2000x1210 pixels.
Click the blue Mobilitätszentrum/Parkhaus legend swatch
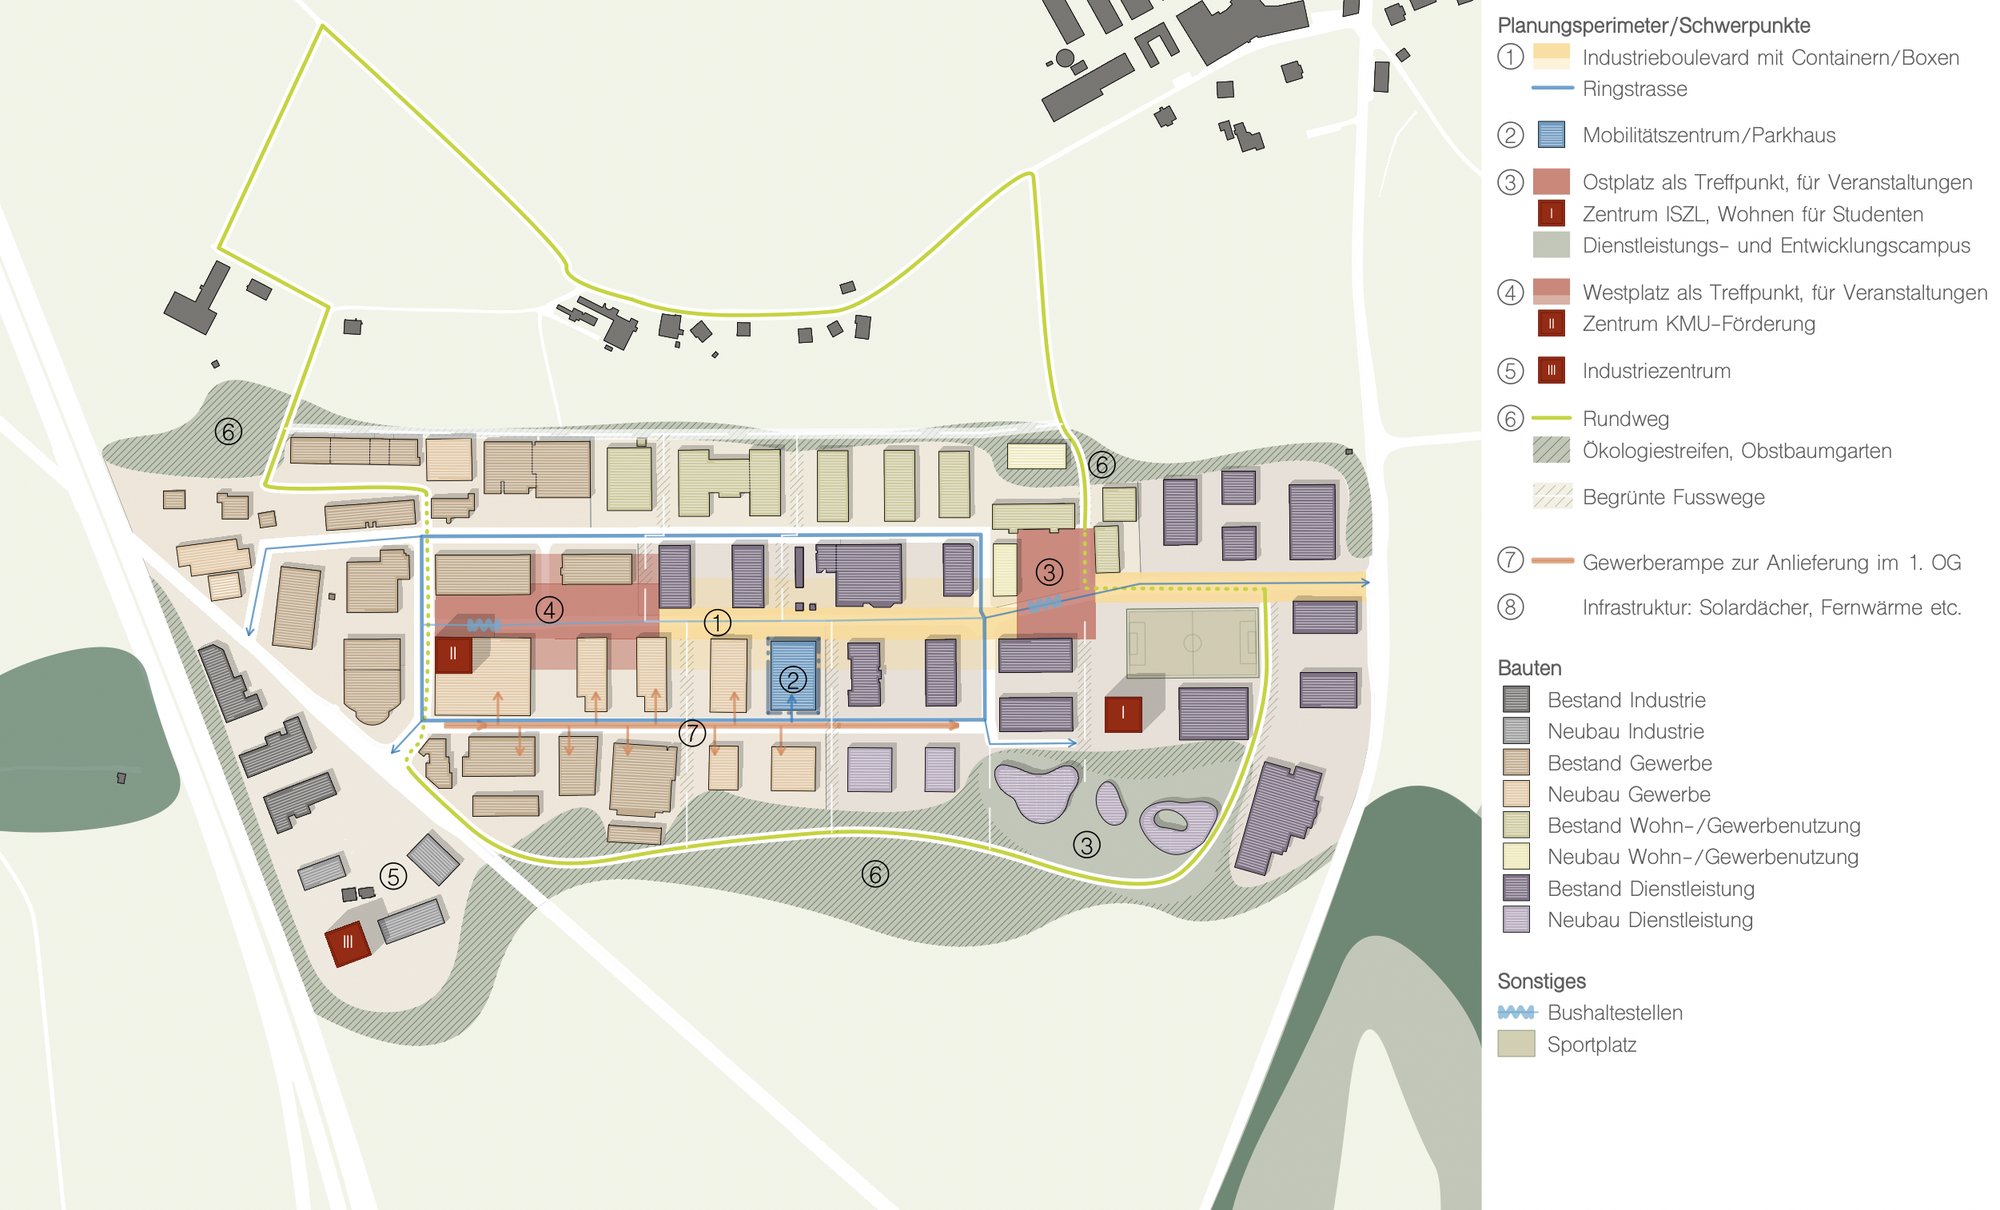tap(1551, 135)
